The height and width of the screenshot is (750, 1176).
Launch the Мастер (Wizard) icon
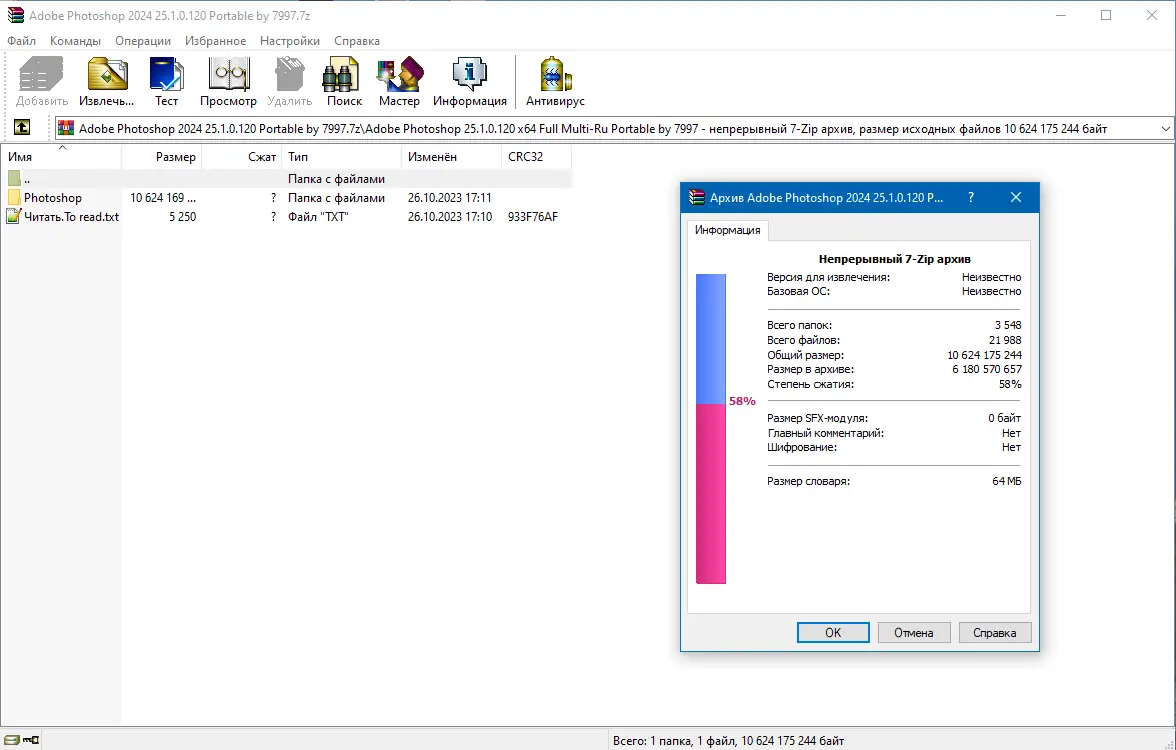[399, 75]
